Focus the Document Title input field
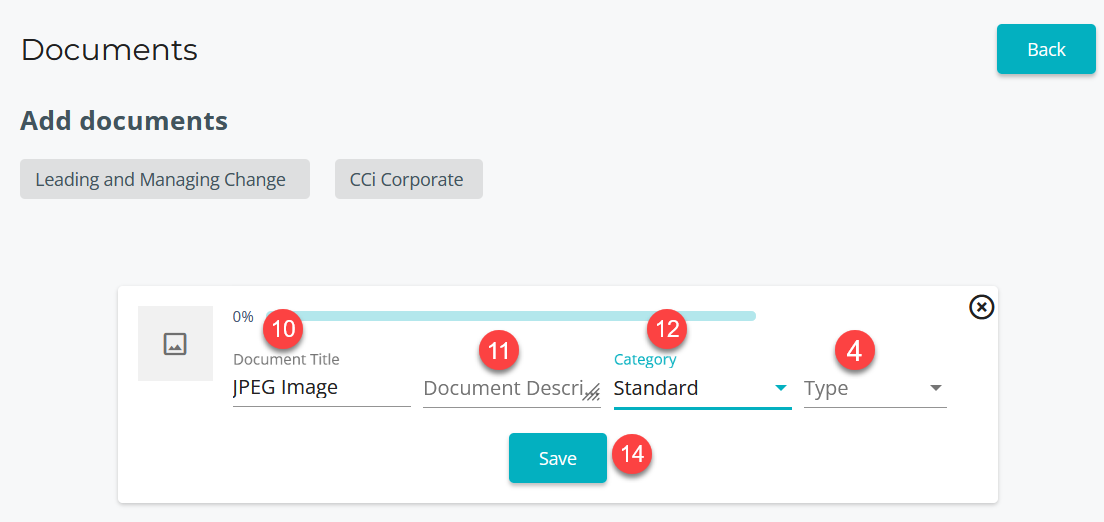 coord(320,388)
